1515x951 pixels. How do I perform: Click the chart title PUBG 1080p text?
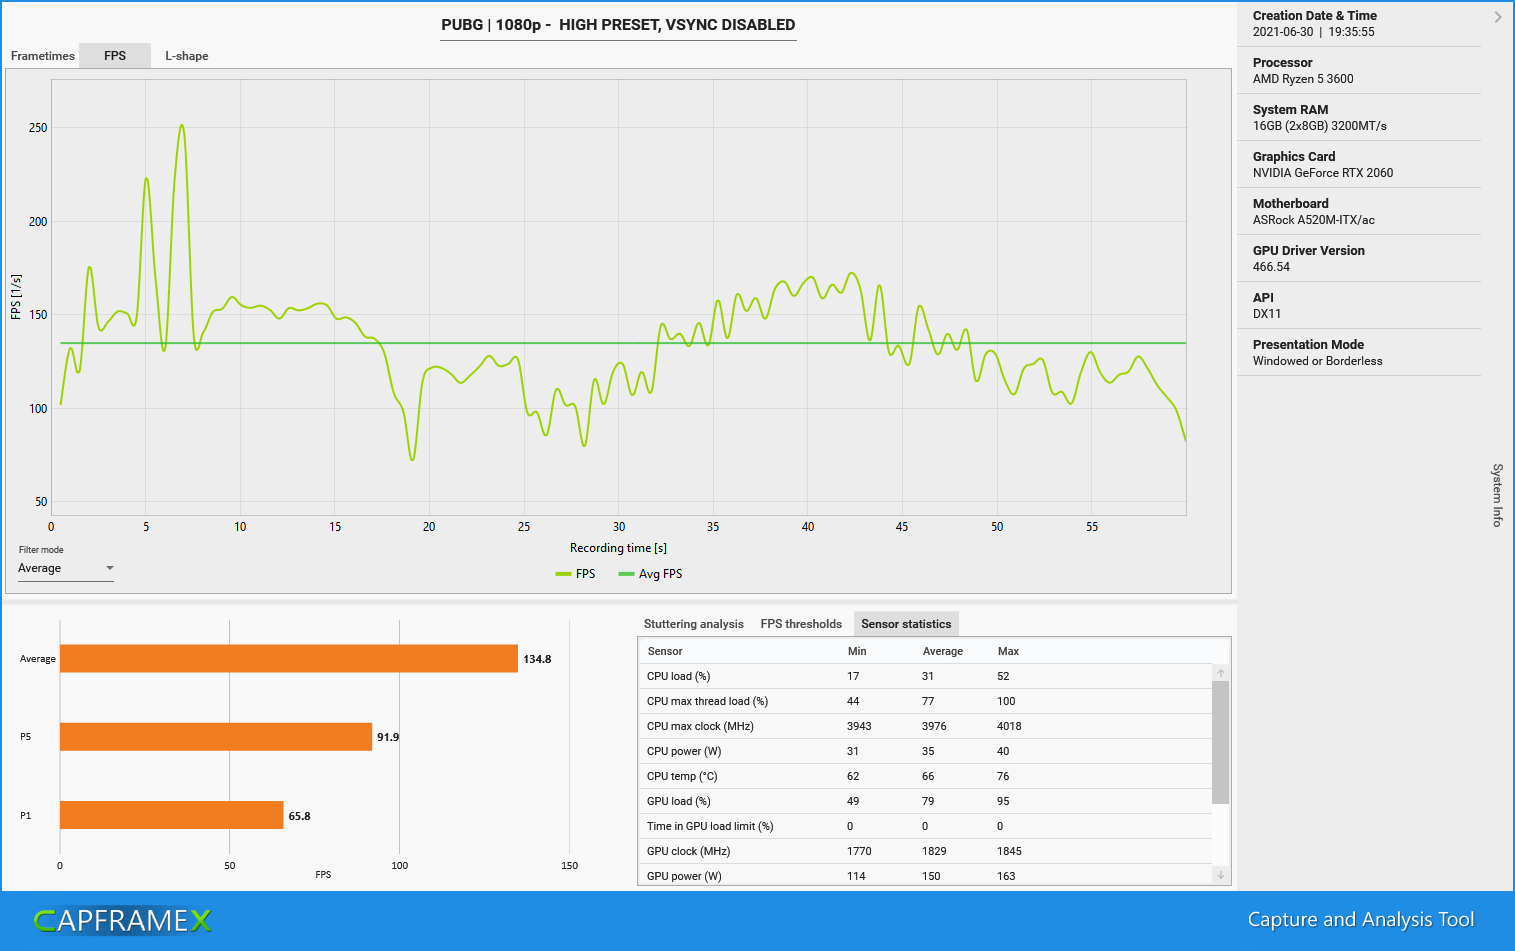coord(618,25)
